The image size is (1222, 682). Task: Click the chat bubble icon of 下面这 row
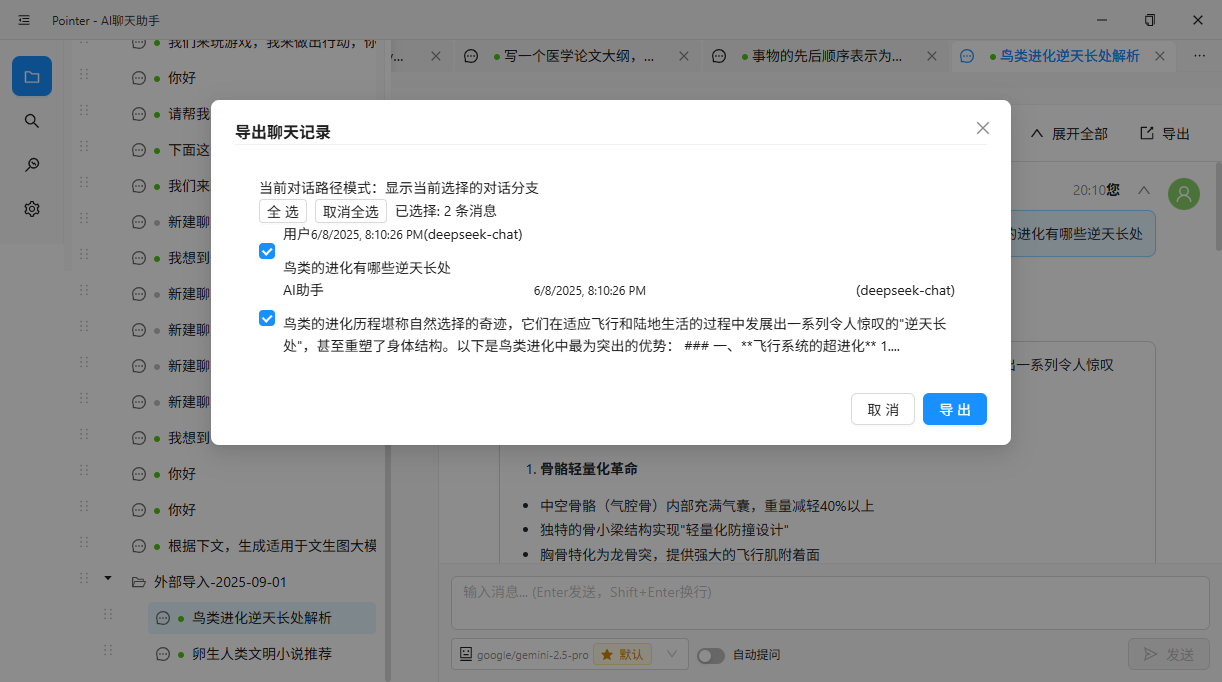[139, 150]
